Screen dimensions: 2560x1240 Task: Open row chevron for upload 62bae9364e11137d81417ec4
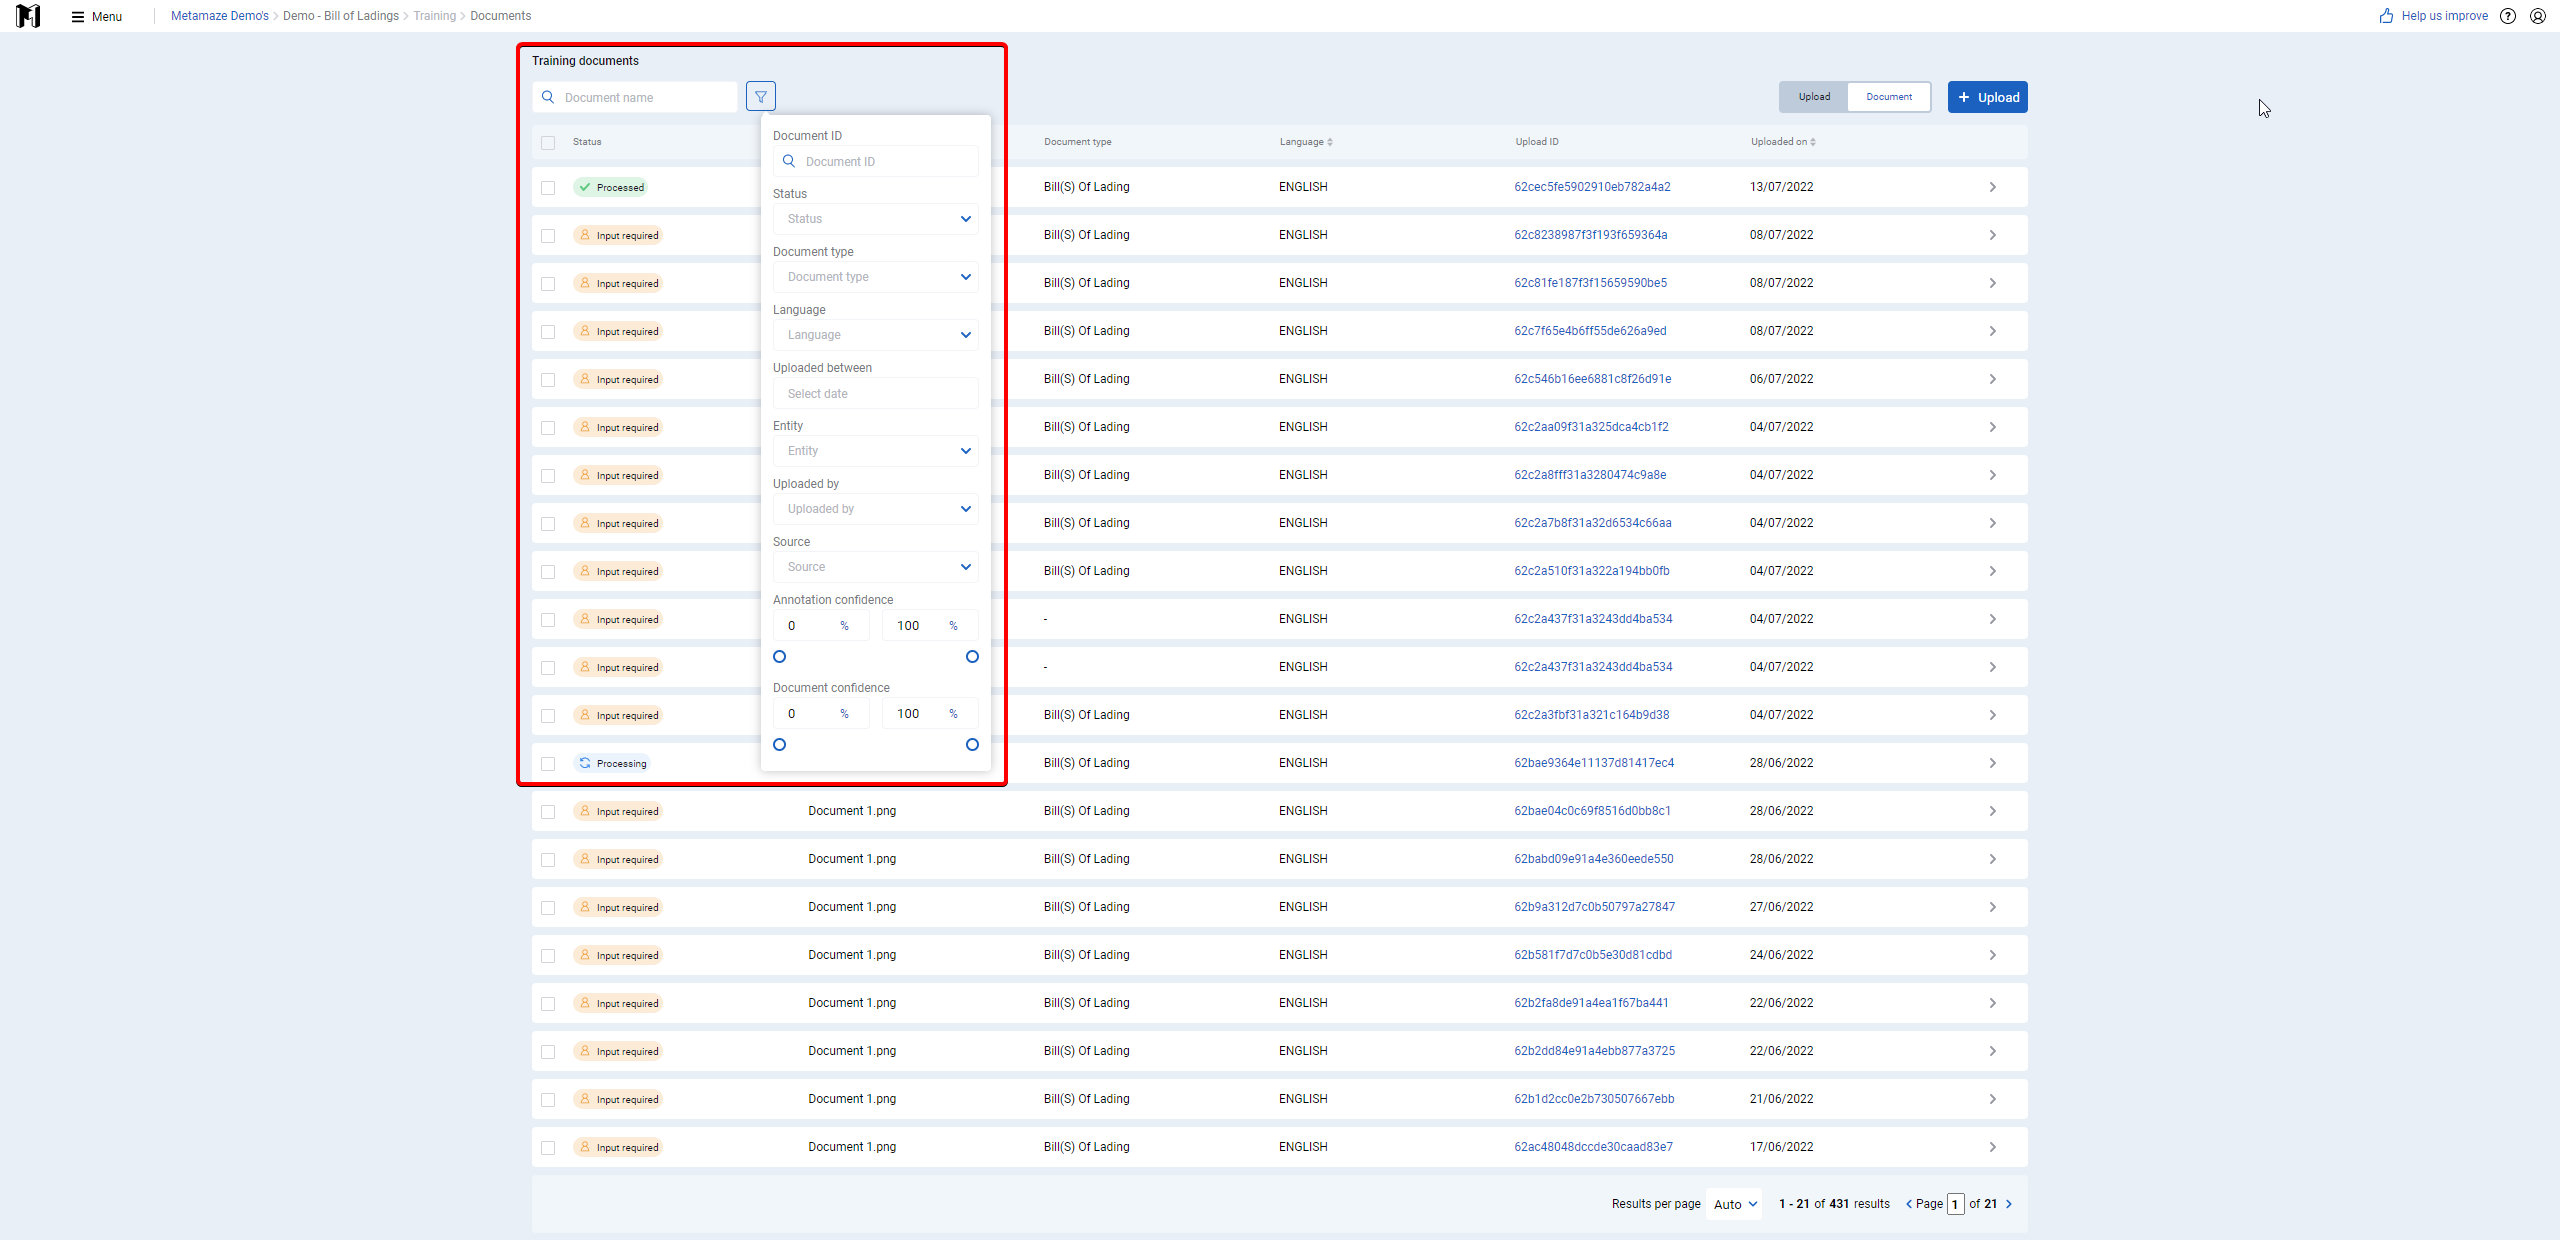(x=1992, y=763)
